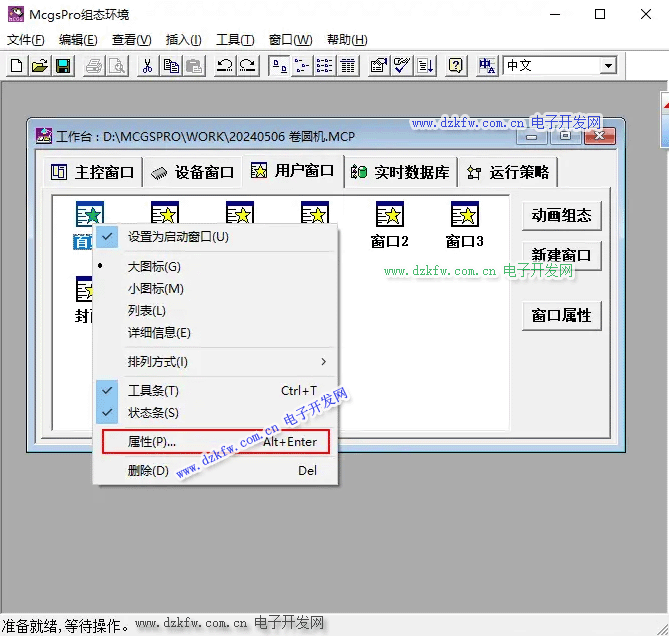The height and width of the screenshot is (636, 669).
Task: Click the Undo arrow icon
Action: [x=225, y=66]
